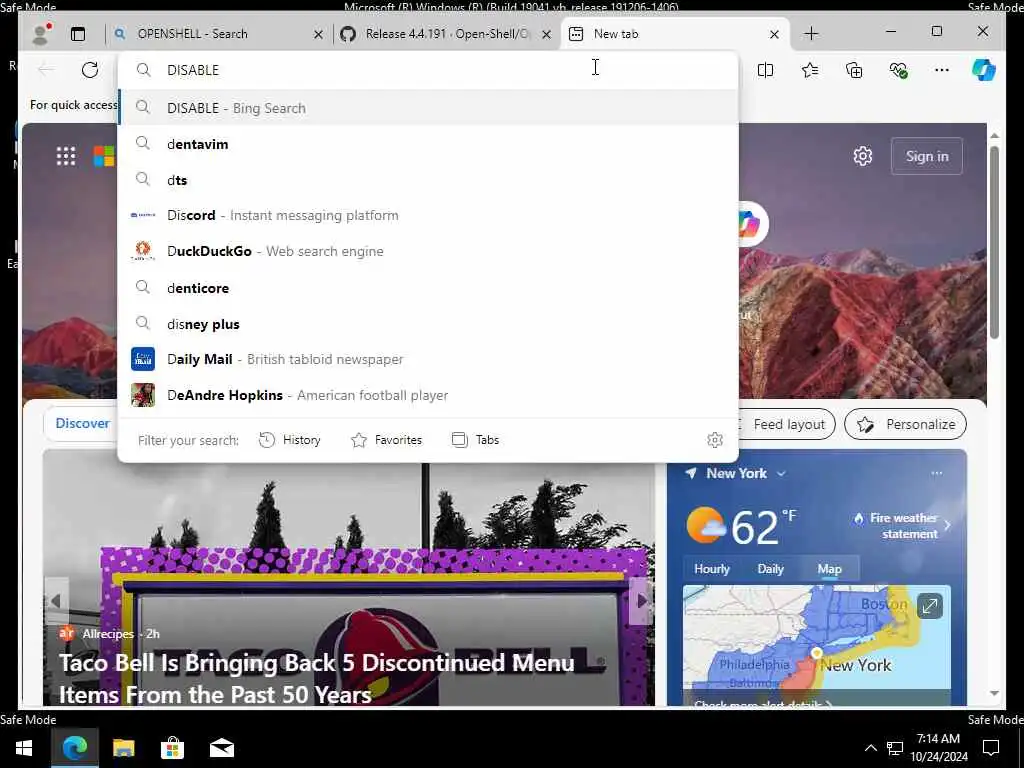Pick the disney plus suggestion
This screenshot has height=768, width=1024.
point(428,324)
